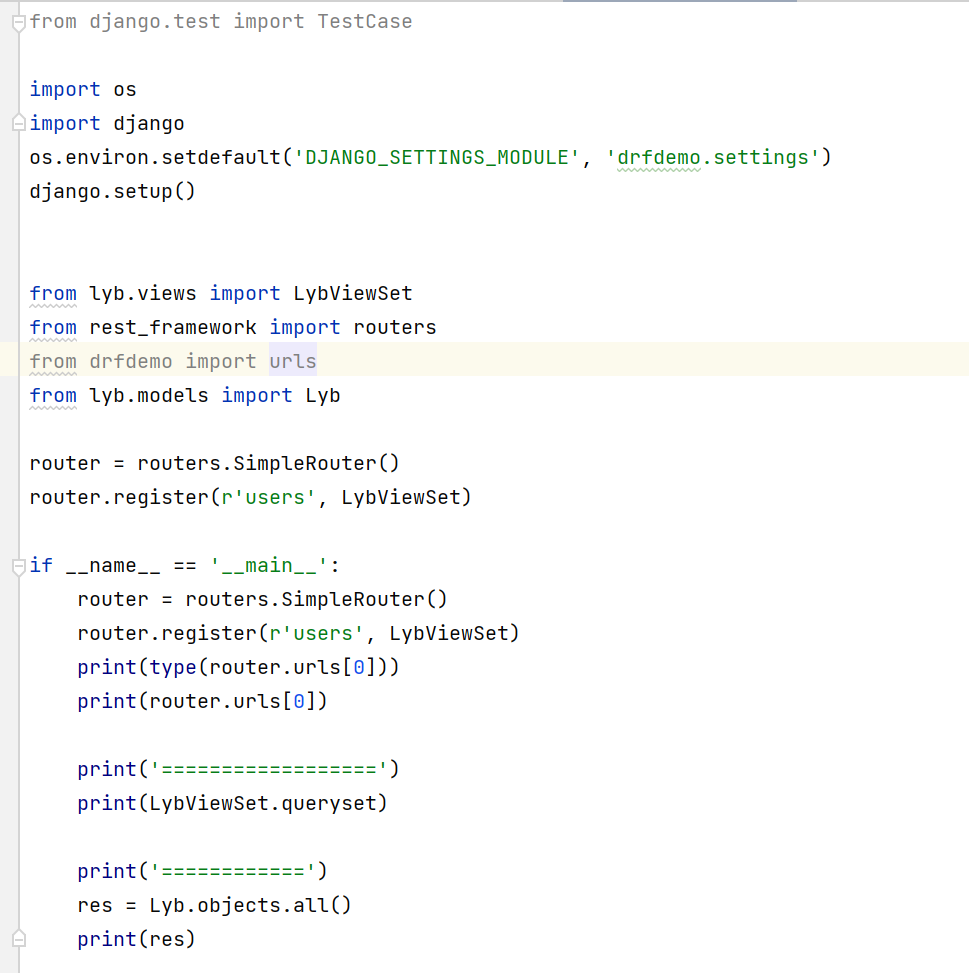Click 'environ' in the os.environ.setdefault line
The width and height of the screenshot is (969, 973).
(x=108, y=158)
